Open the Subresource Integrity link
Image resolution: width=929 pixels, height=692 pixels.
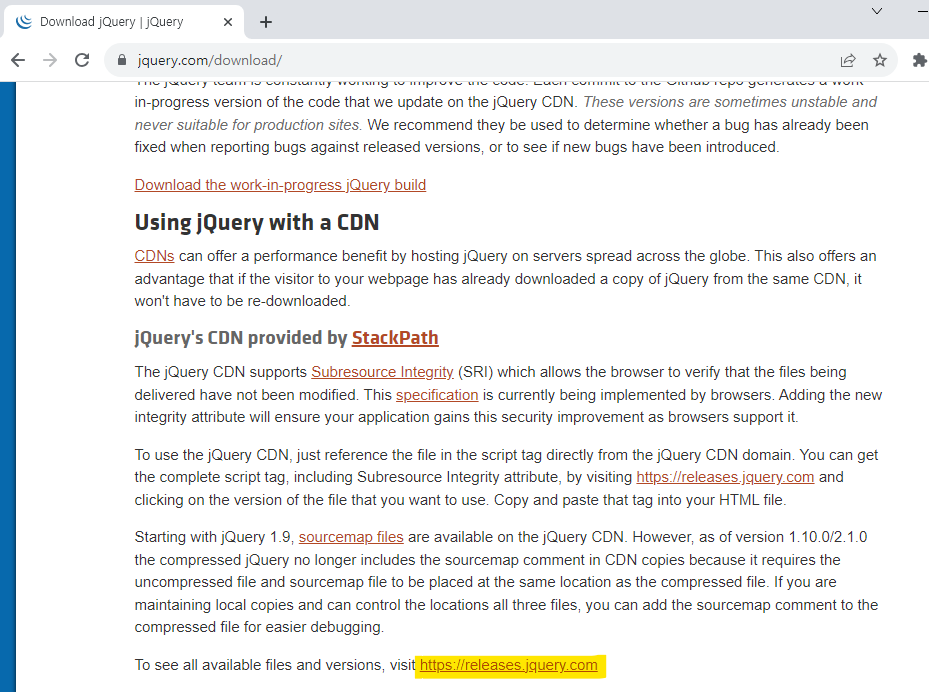[x=382, y=372]
